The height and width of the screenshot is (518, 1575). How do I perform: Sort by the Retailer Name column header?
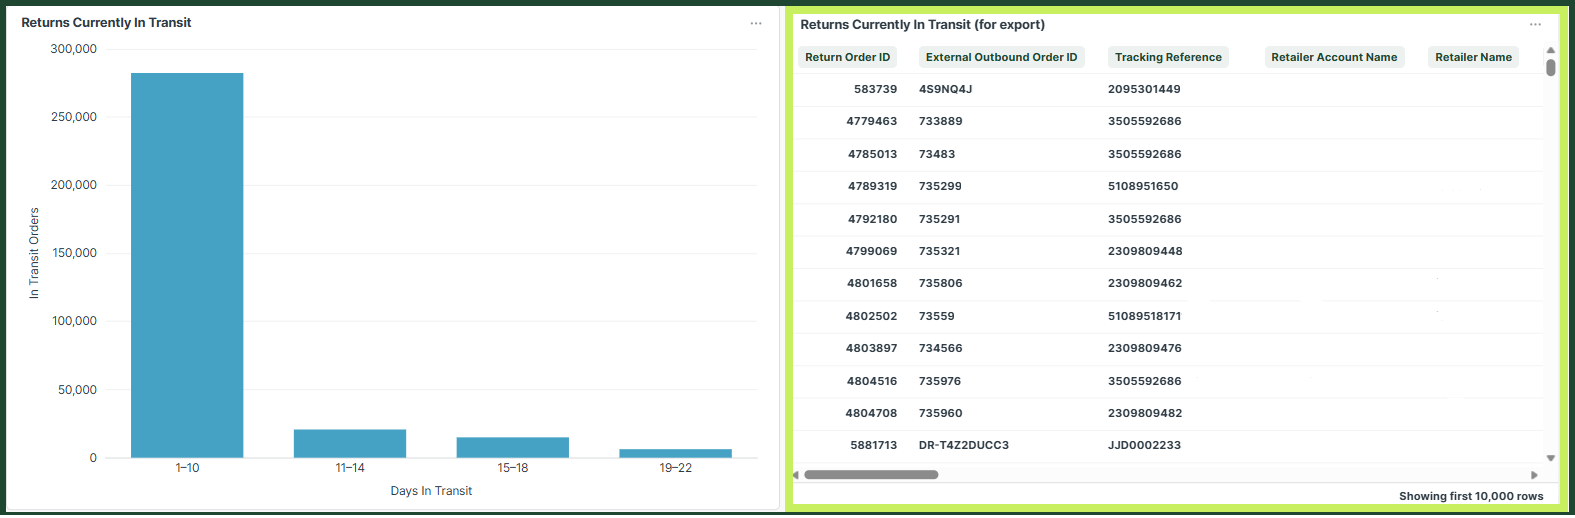(1473, 57)
